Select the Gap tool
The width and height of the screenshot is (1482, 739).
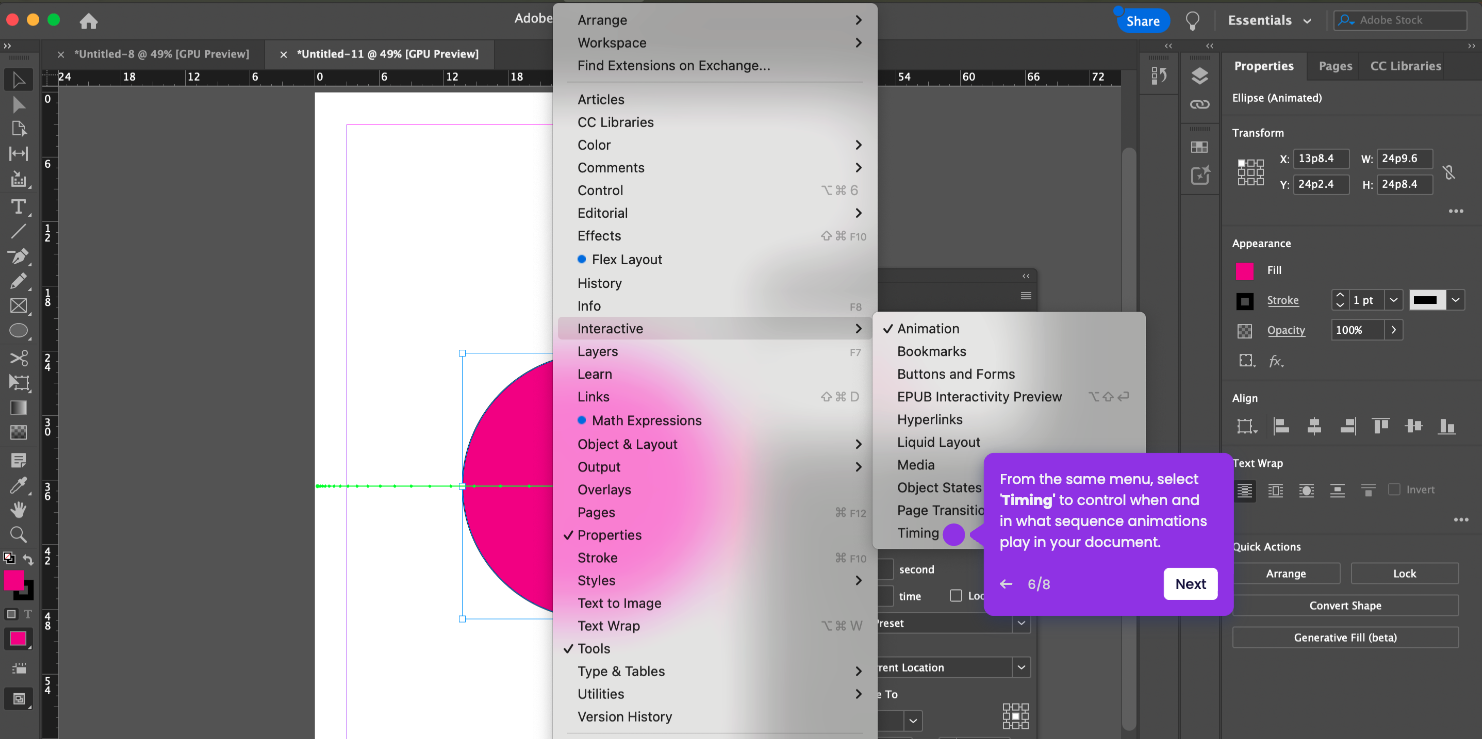click(x=18, y=154)
